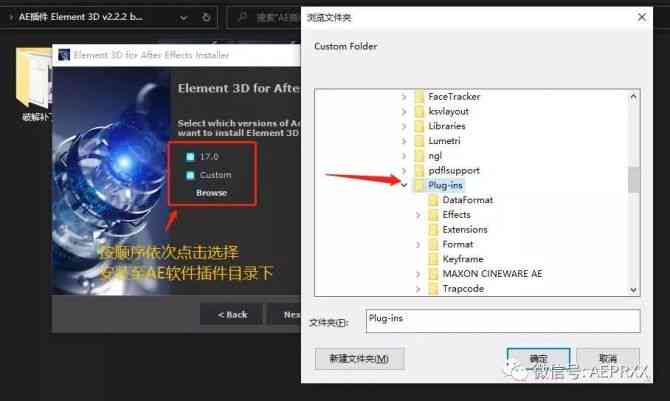Screen dimensions: 670x401
Task: Click the 确定 confirm button
Action: 538,358
